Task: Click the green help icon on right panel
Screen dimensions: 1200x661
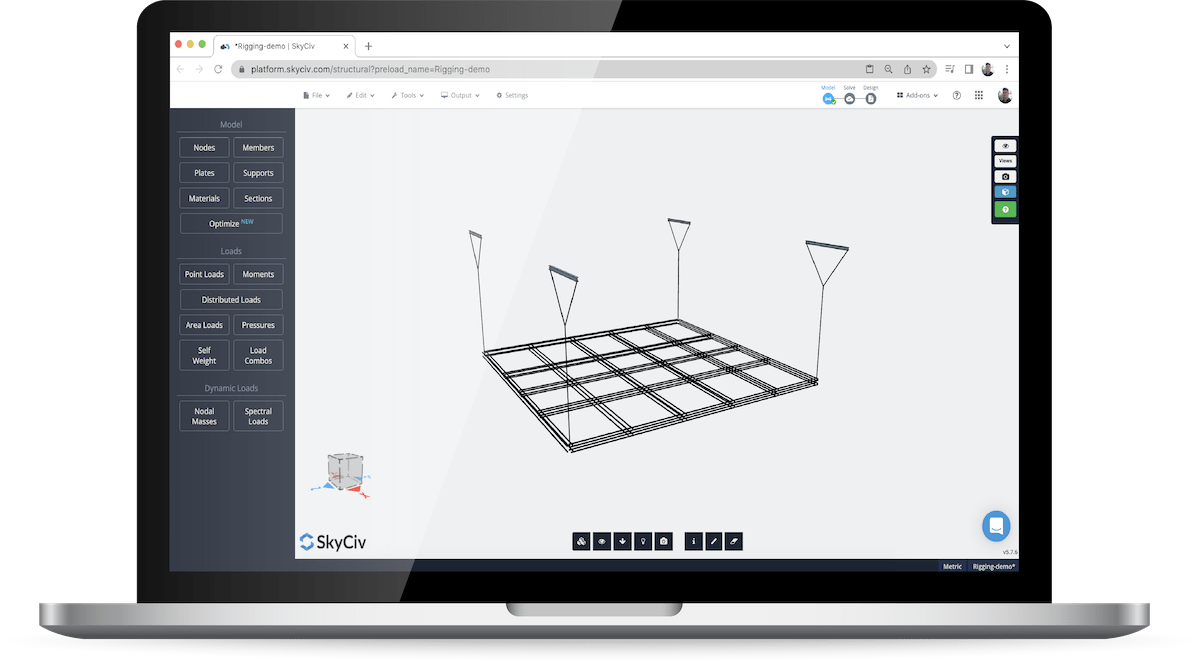Action: (1005, 210)
